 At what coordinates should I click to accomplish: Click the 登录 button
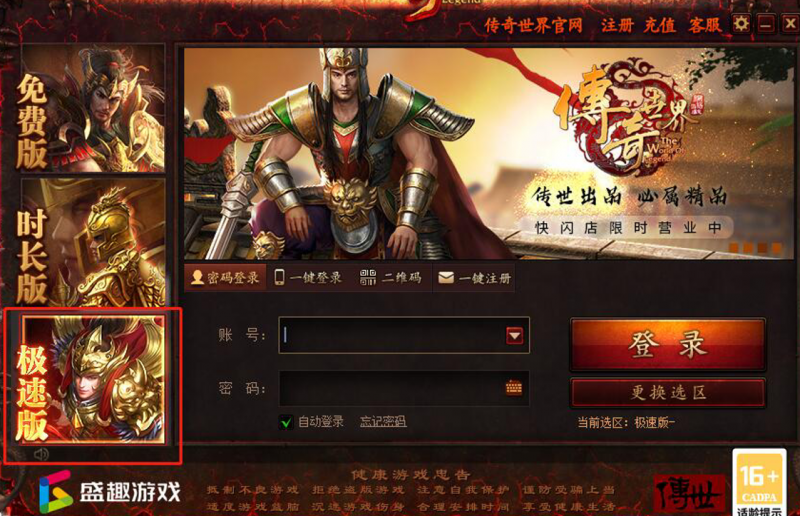pyautogui.click(x=668, y=344)
